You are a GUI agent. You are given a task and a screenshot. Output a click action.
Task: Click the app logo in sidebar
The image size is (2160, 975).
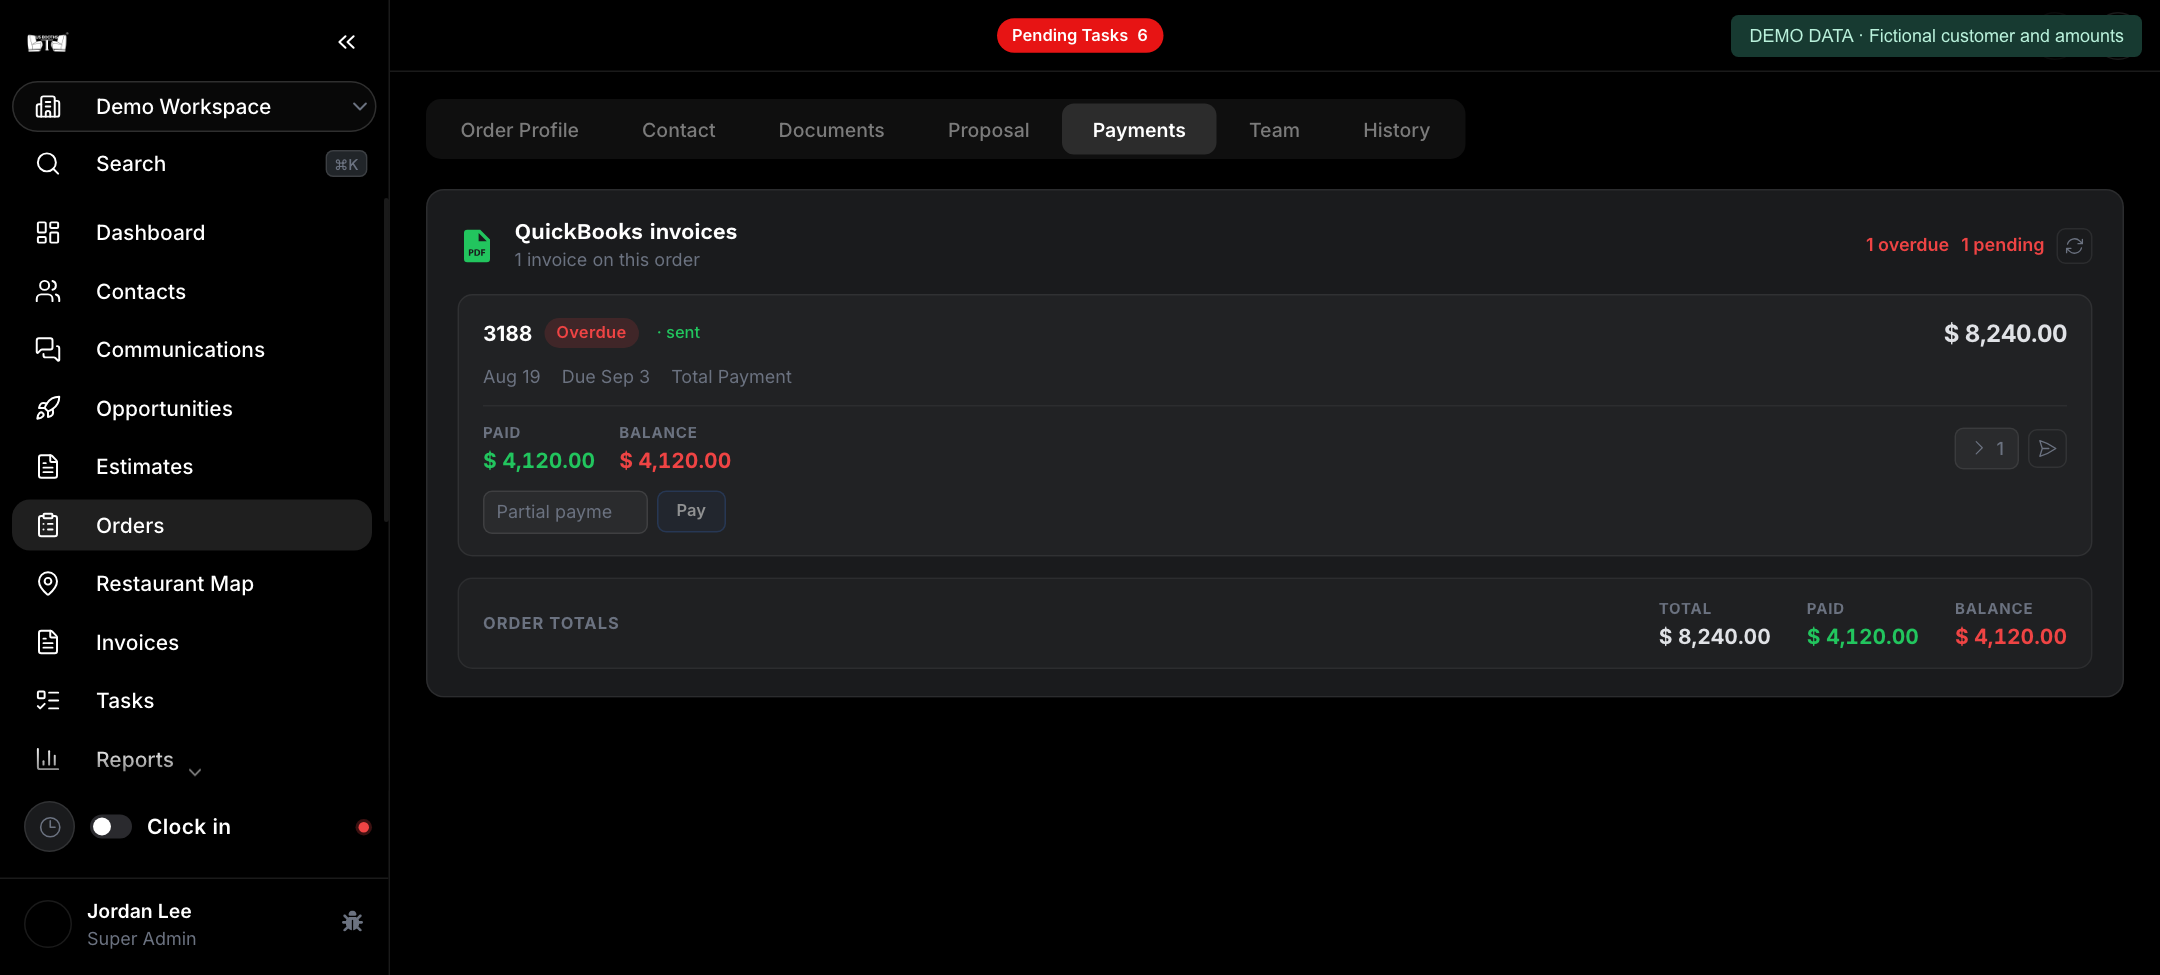pyautogui.click(x=47, y=42)
